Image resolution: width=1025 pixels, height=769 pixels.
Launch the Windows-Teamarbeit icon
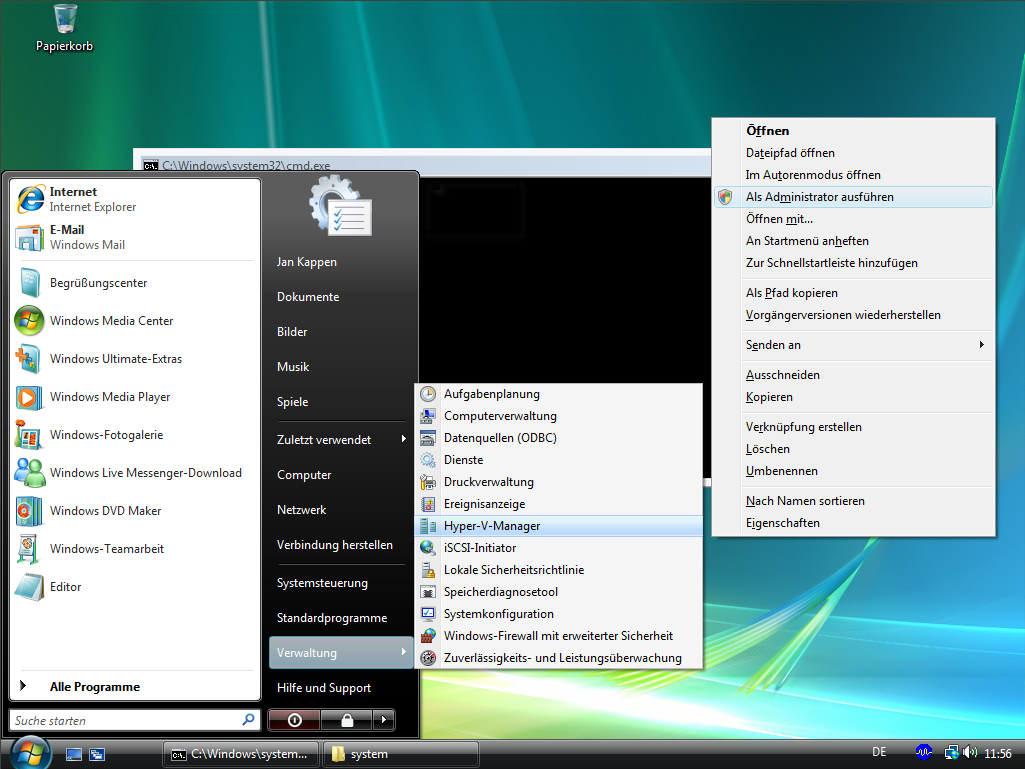click(30, 549)
